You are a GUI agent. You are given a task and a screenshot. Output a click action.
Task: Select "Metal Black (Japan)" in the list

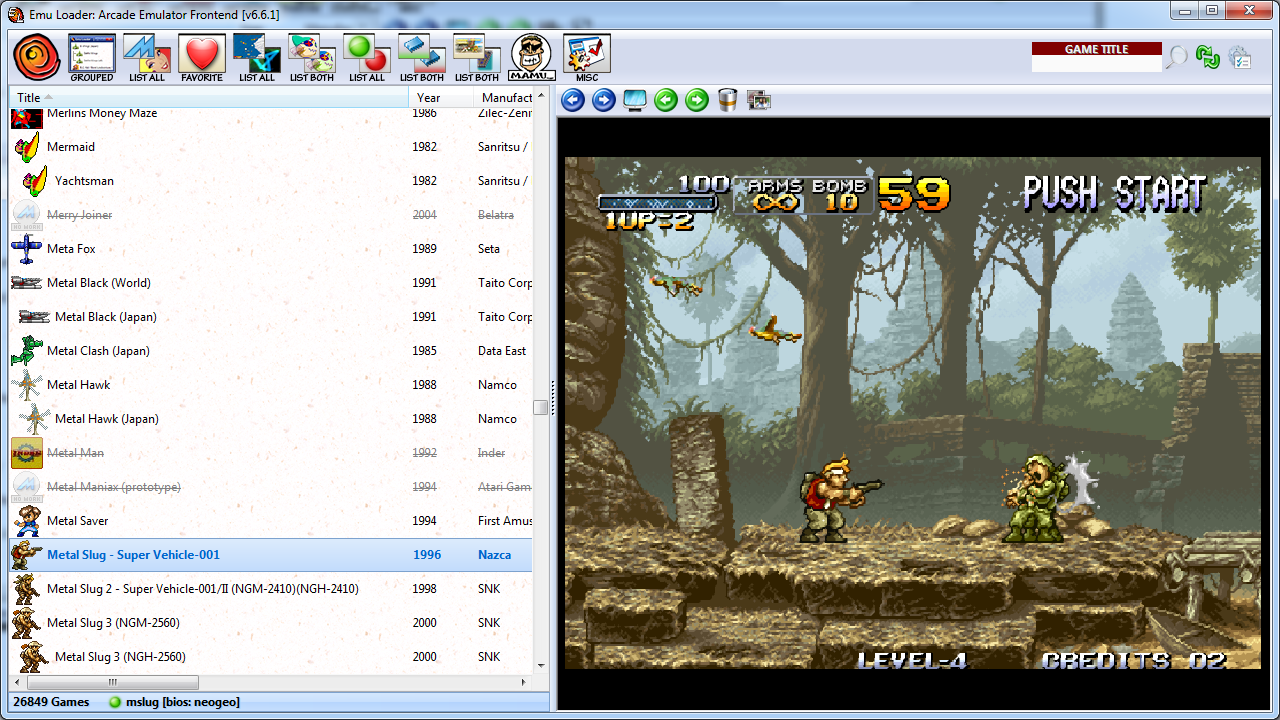[271, 317]
